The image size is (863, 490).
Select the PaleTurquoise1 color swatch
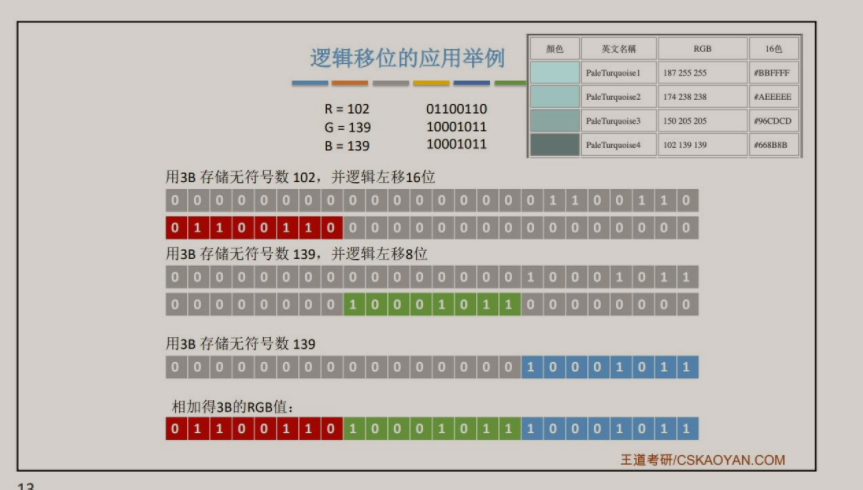(x=555, y=73)
